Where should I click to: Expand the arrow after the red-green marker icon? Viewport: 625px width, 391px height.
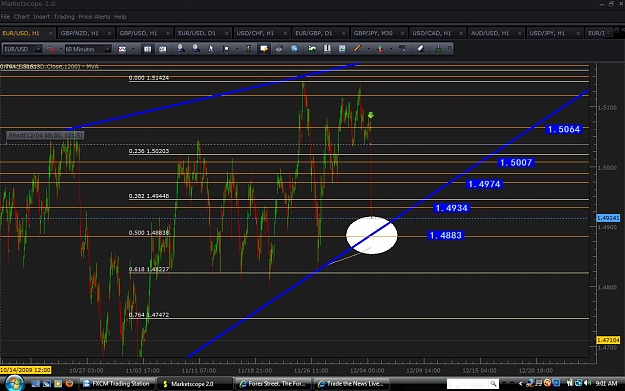[x=391, y=49]
